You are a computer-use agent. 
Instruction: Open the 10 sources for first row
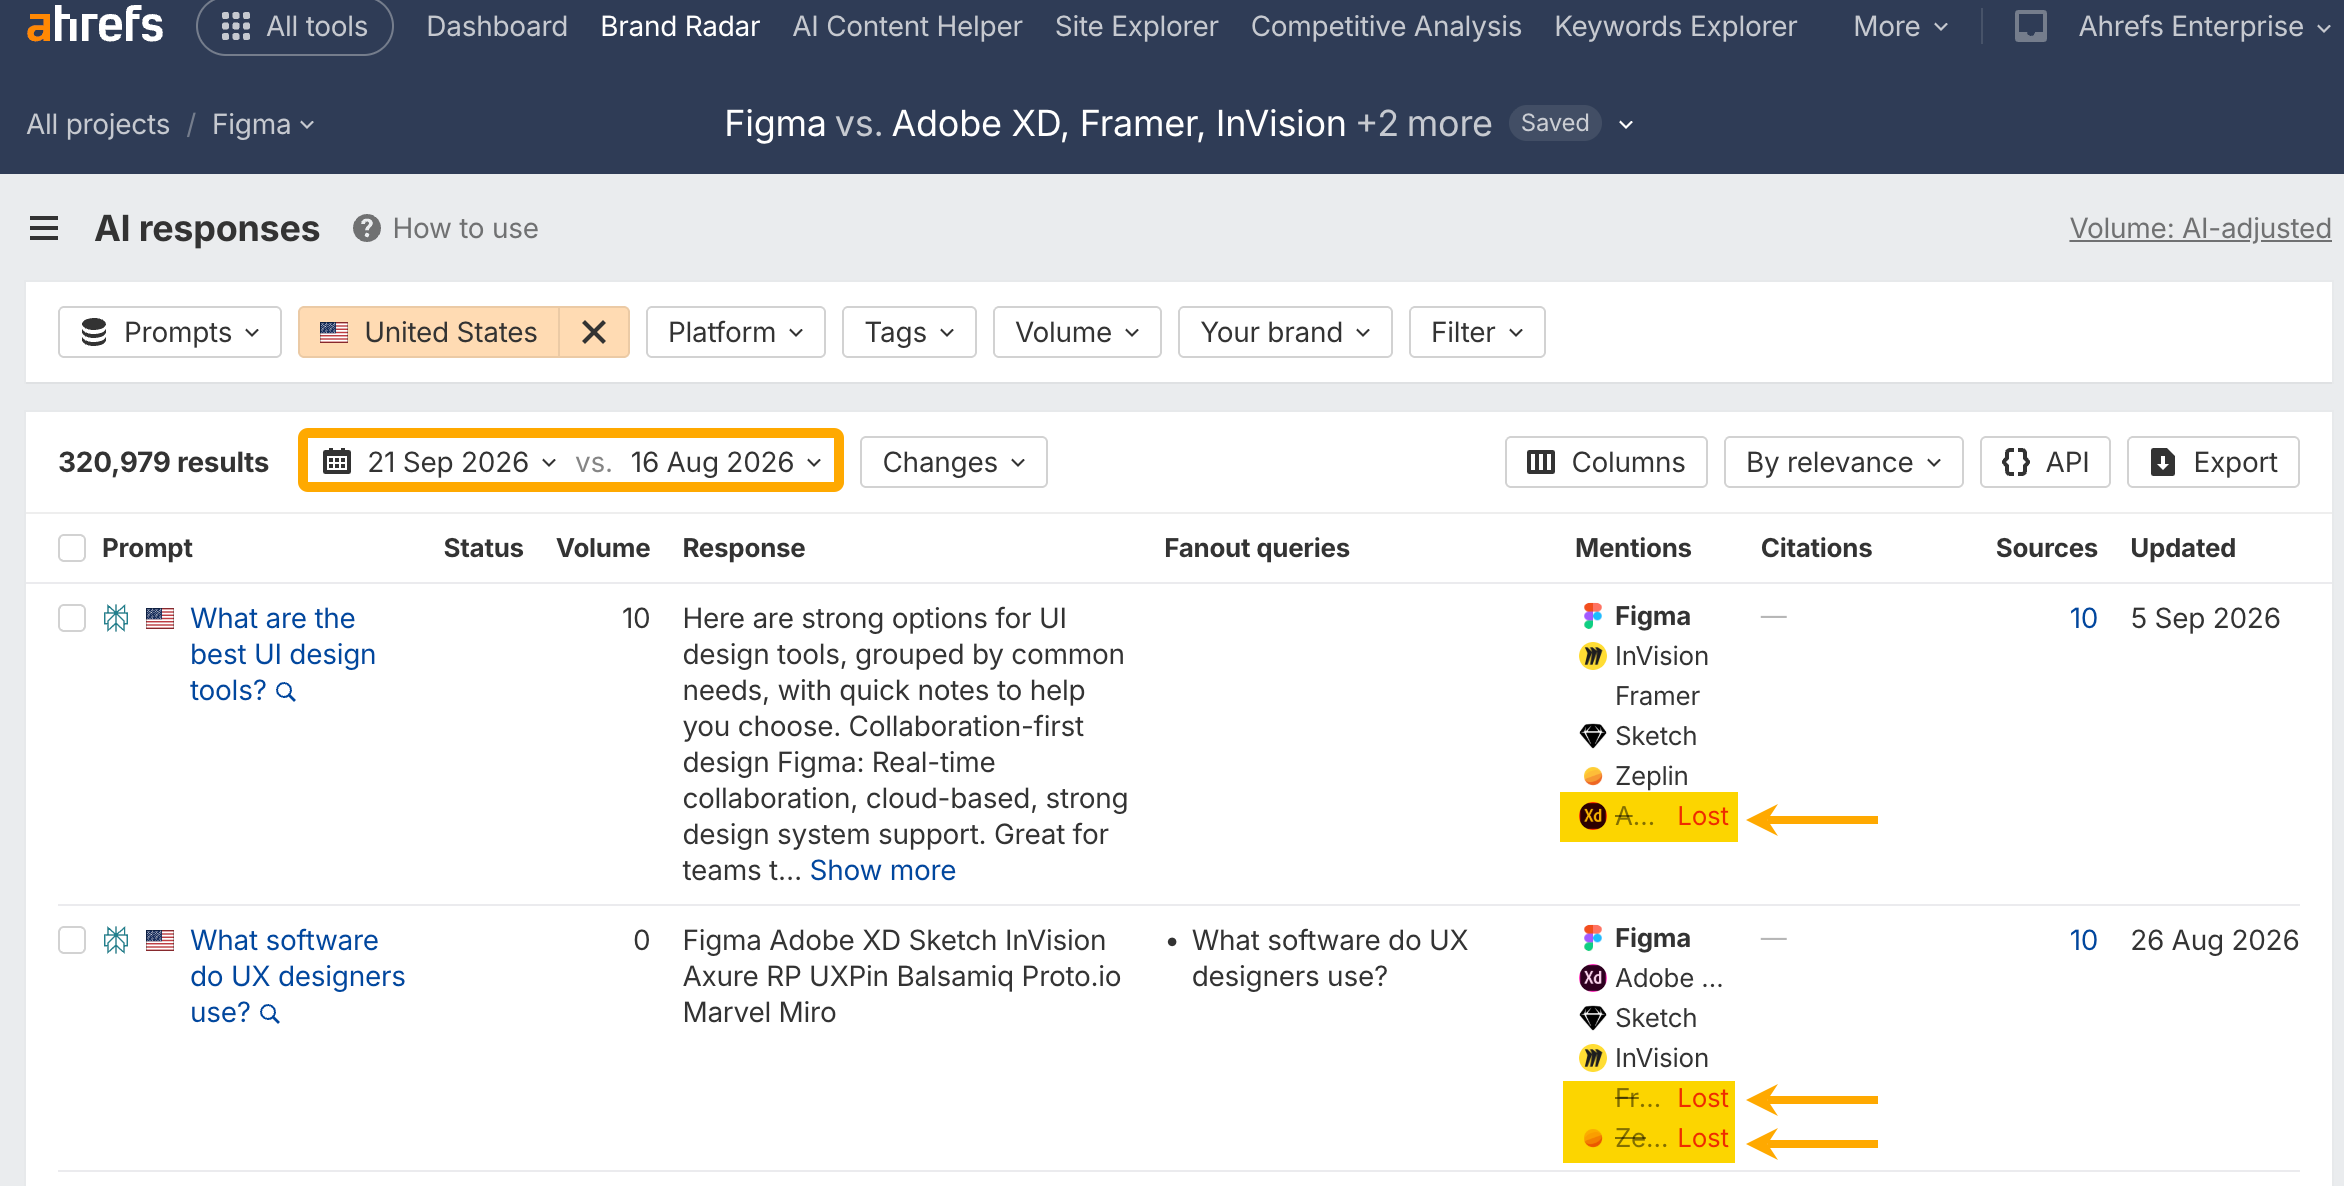click(2083, 618)
